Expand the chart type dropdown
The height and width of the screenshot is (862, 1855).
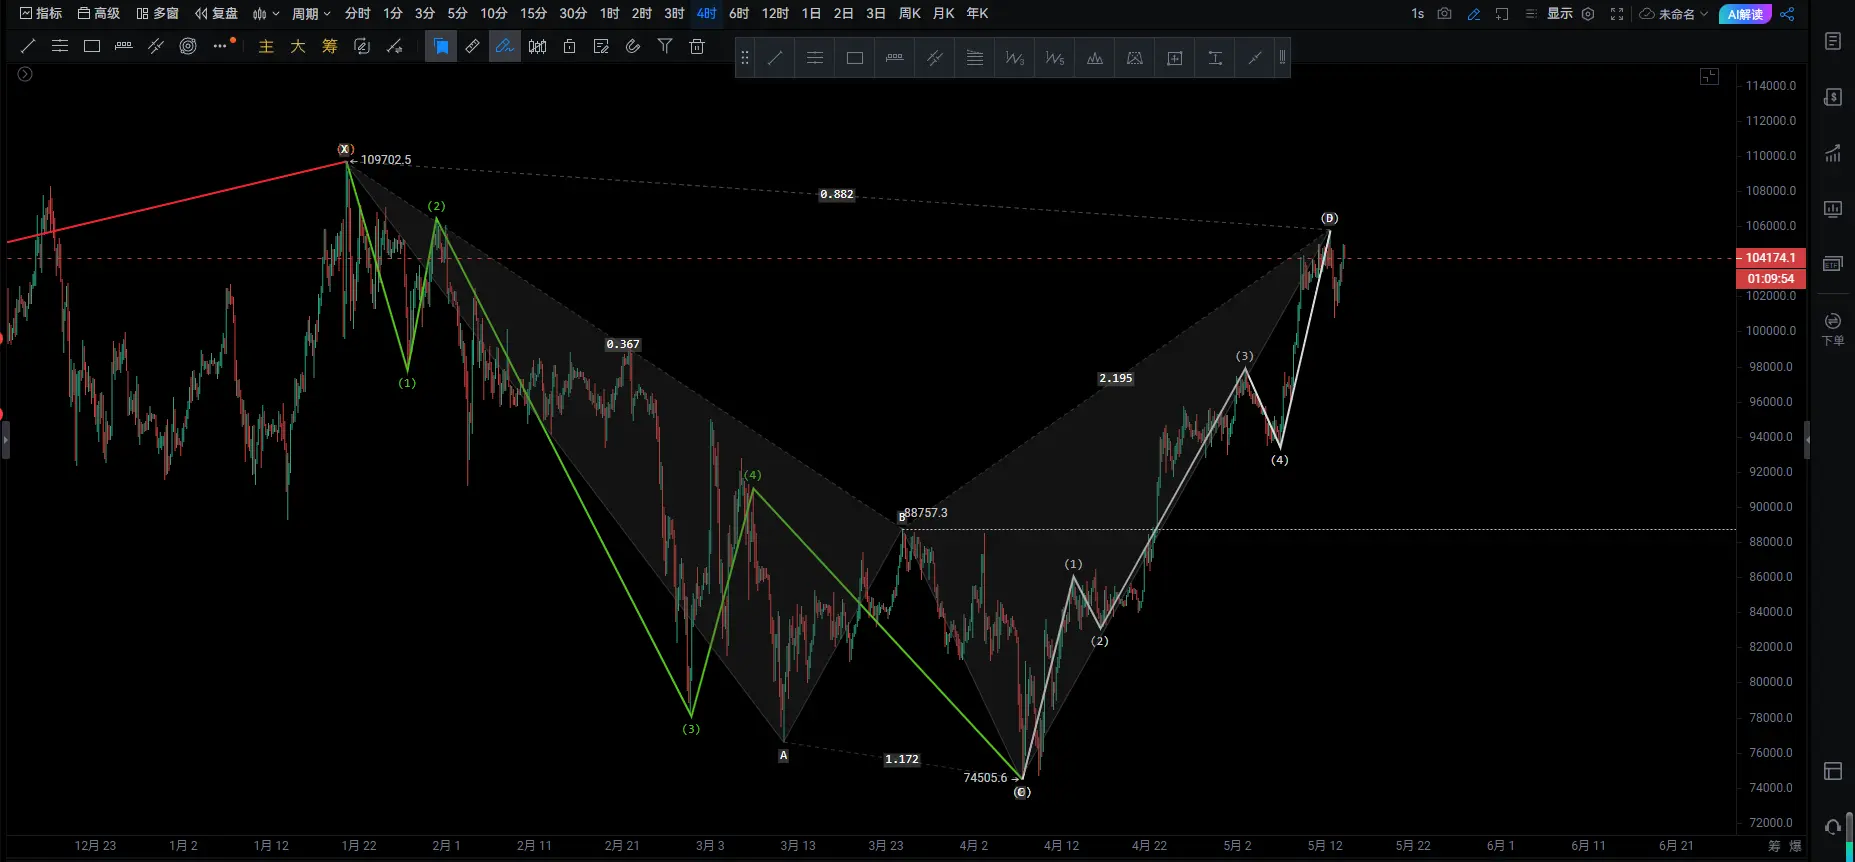tap(266, 13)
